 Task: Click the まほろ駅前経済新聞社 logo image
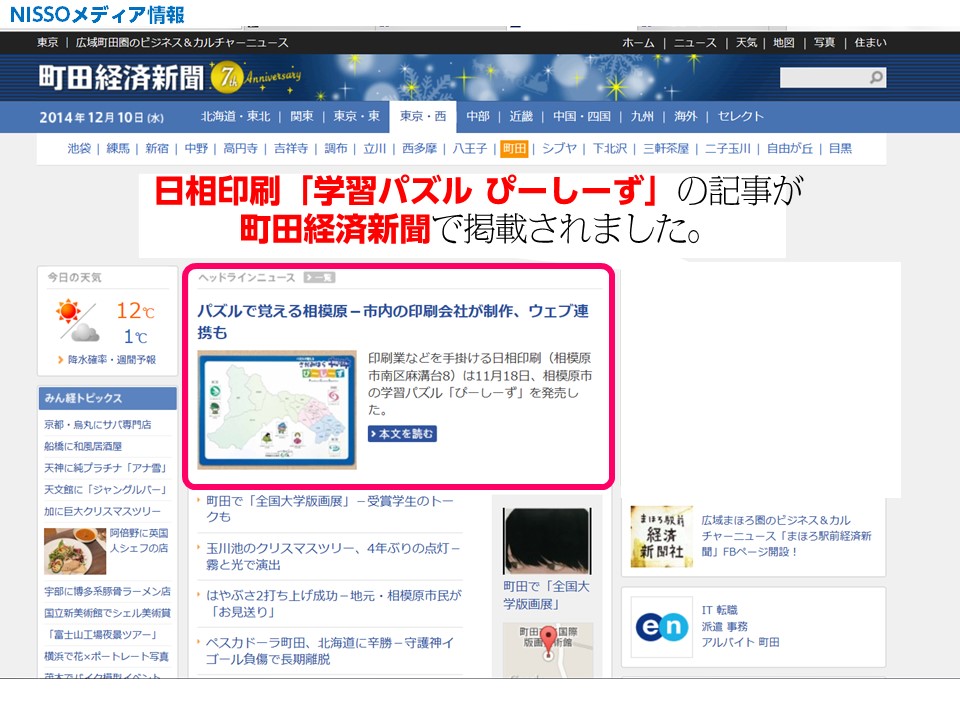coord(661,536)
